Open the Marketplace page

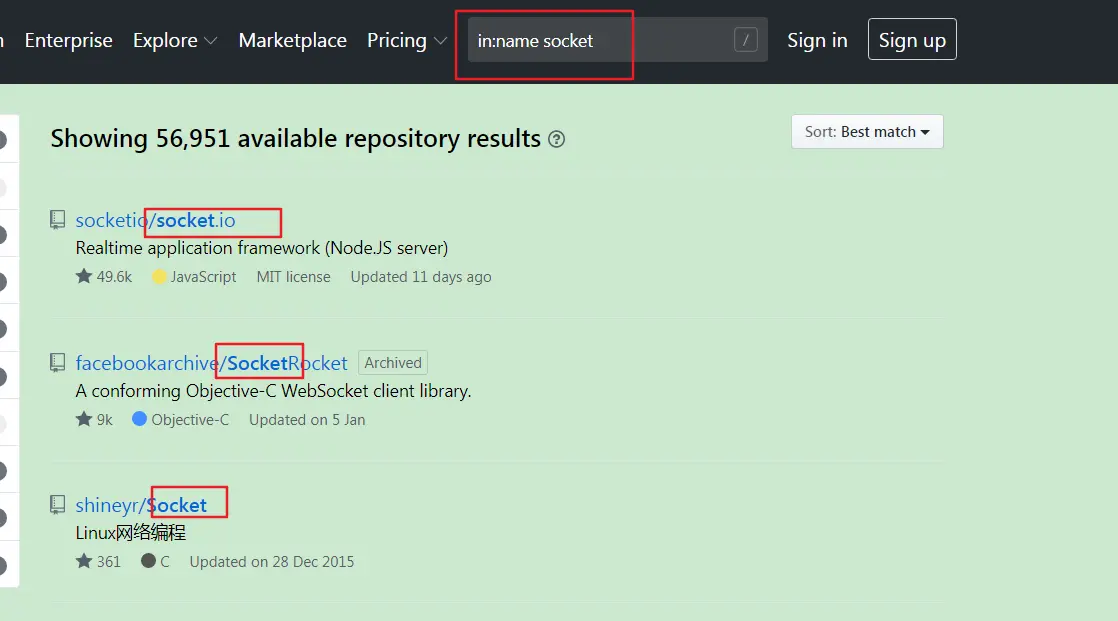pyautogui.click(x=292, y=41)
